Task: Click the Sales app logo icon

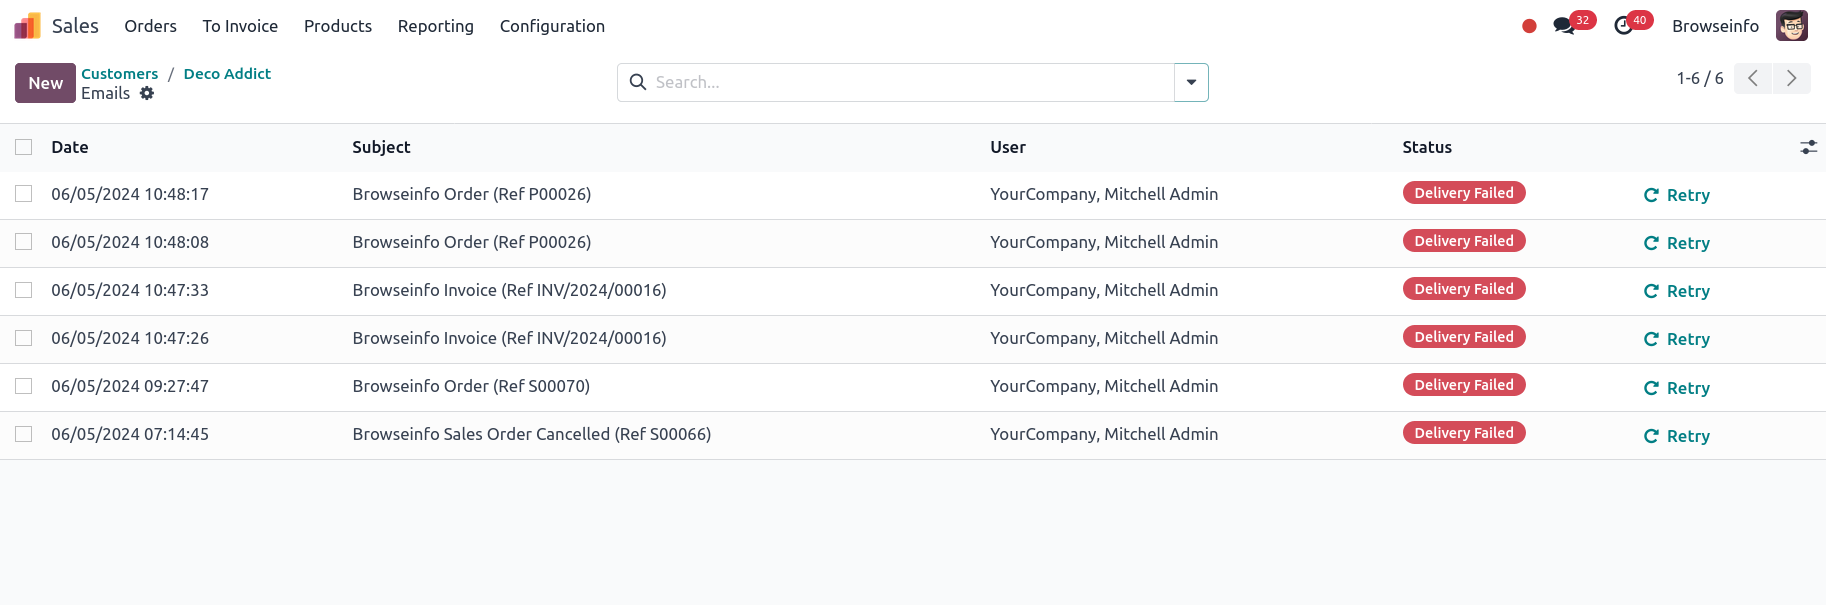Action: click(x=27, y=26)
